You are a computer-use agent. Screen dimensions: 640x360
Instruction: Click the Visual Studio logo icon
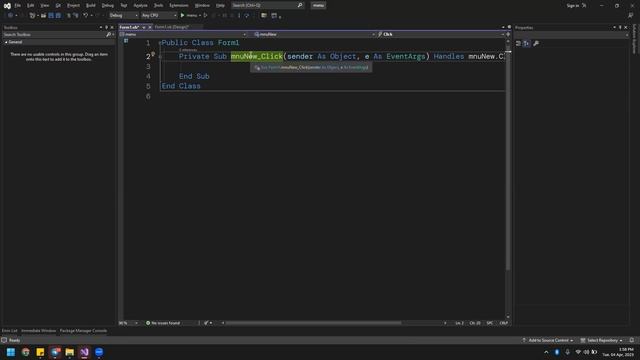click(x=7, y=6)
